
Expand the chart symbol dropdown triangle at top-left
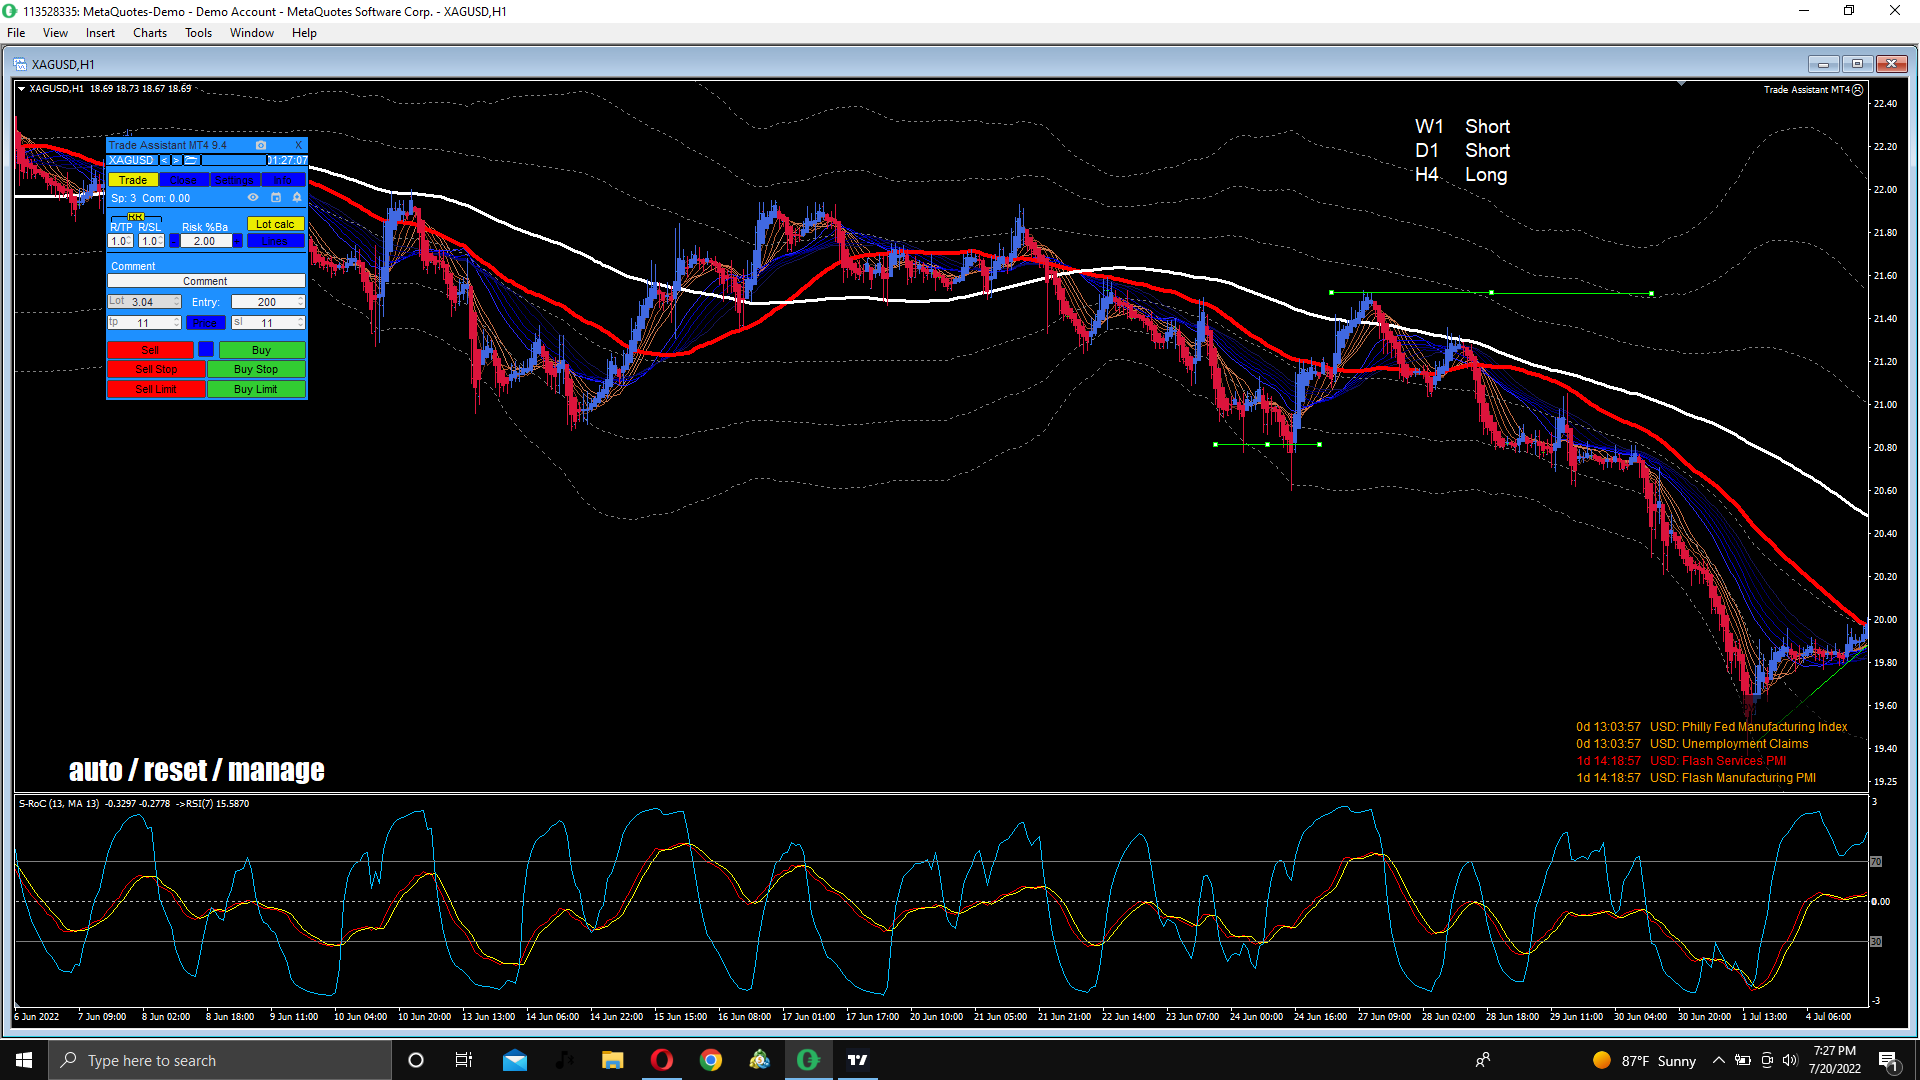(x=22, y=89)
